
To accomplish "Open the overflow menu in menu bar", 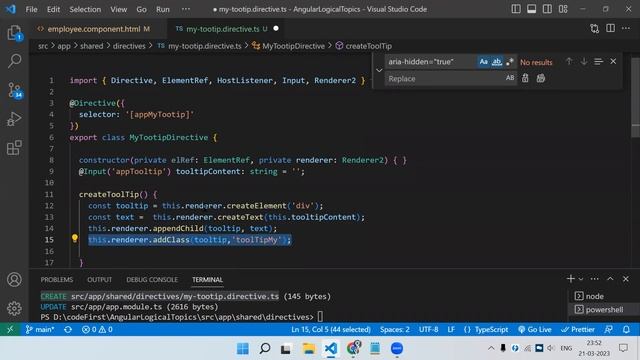I will pyautogui.click(x=186, y=9).
